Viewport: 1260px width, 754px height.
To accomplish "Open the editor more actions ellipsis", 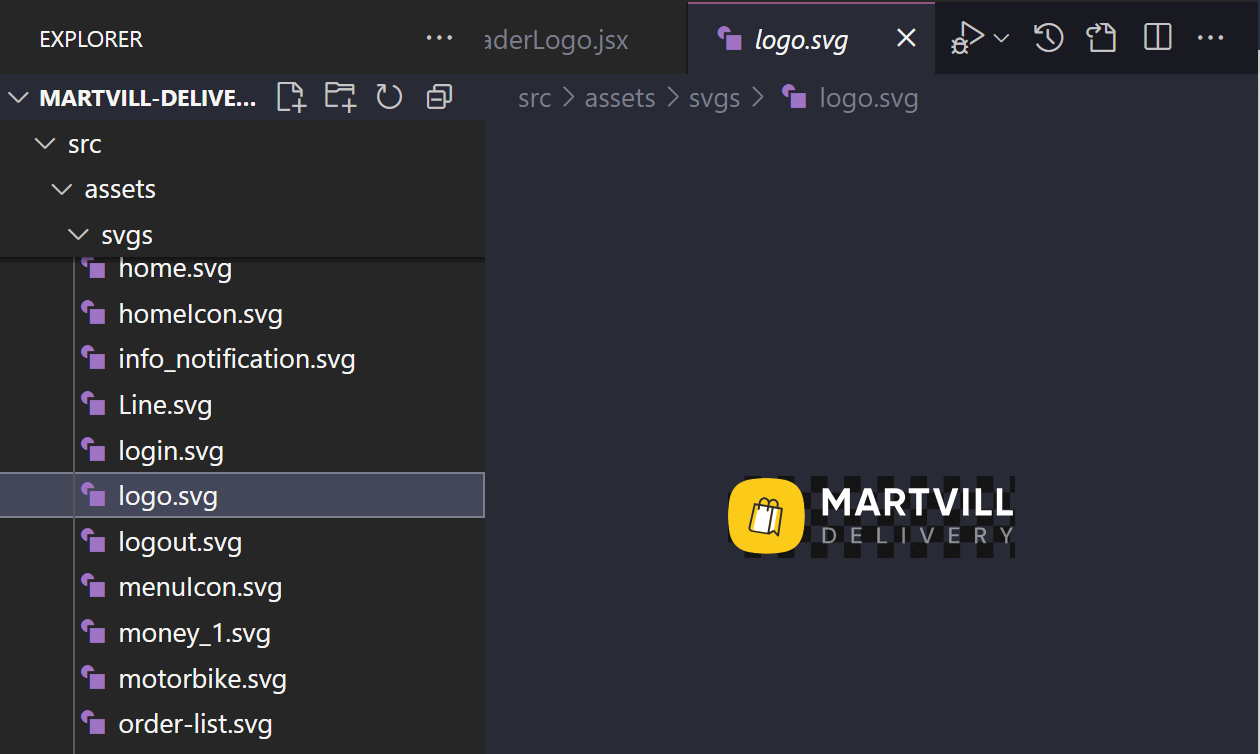I will tap(1210, 38).
